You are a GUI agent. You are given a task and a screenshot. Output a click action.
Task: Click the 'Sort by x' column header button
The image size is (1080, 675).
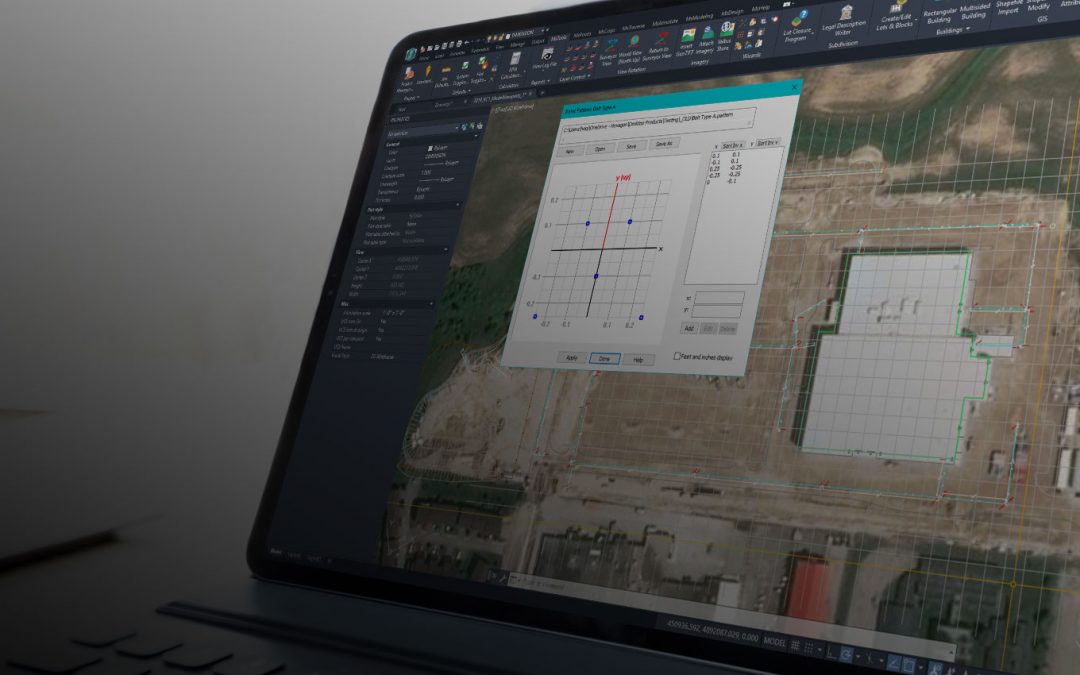pyautogui.click(x=733, y=144)
